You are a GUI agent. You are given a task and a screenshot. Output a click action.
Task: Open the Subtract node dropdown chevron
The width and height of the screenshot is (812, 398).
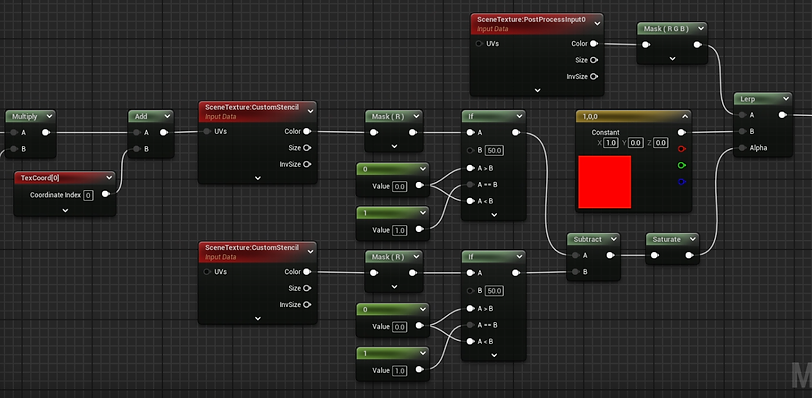coord(614,239)
